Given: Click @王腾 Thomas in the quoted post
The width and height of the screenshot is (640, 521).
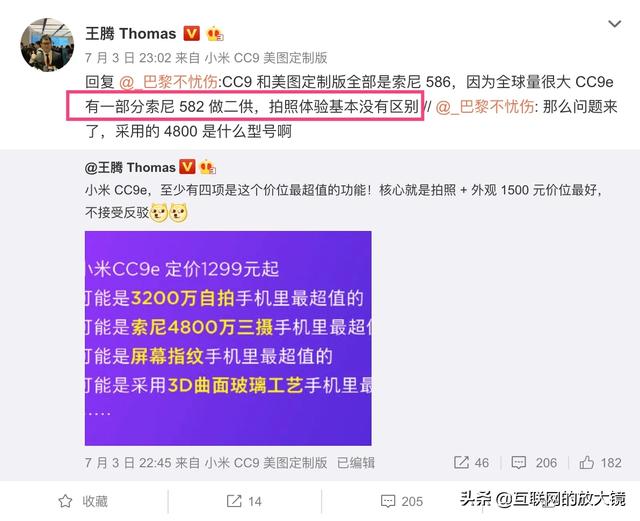Looking at the screenshot, I should [x=130, y=168].
